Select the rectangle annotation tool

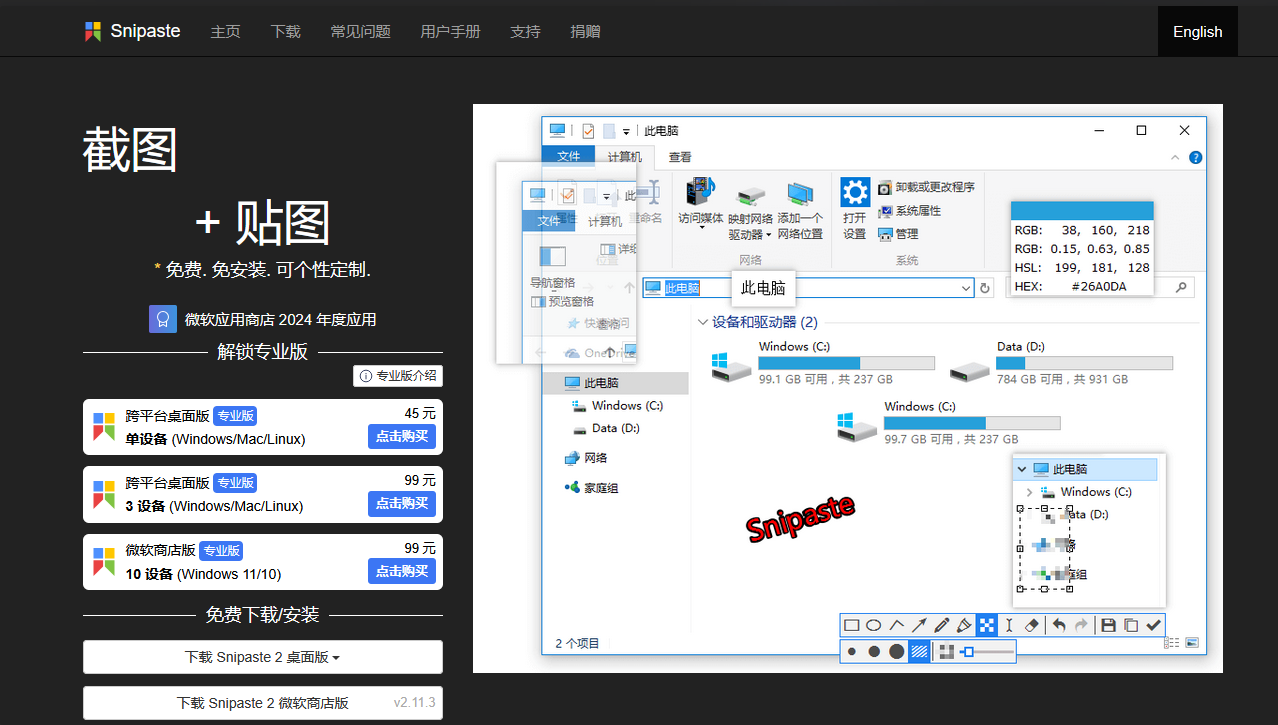tap(852, 625)
